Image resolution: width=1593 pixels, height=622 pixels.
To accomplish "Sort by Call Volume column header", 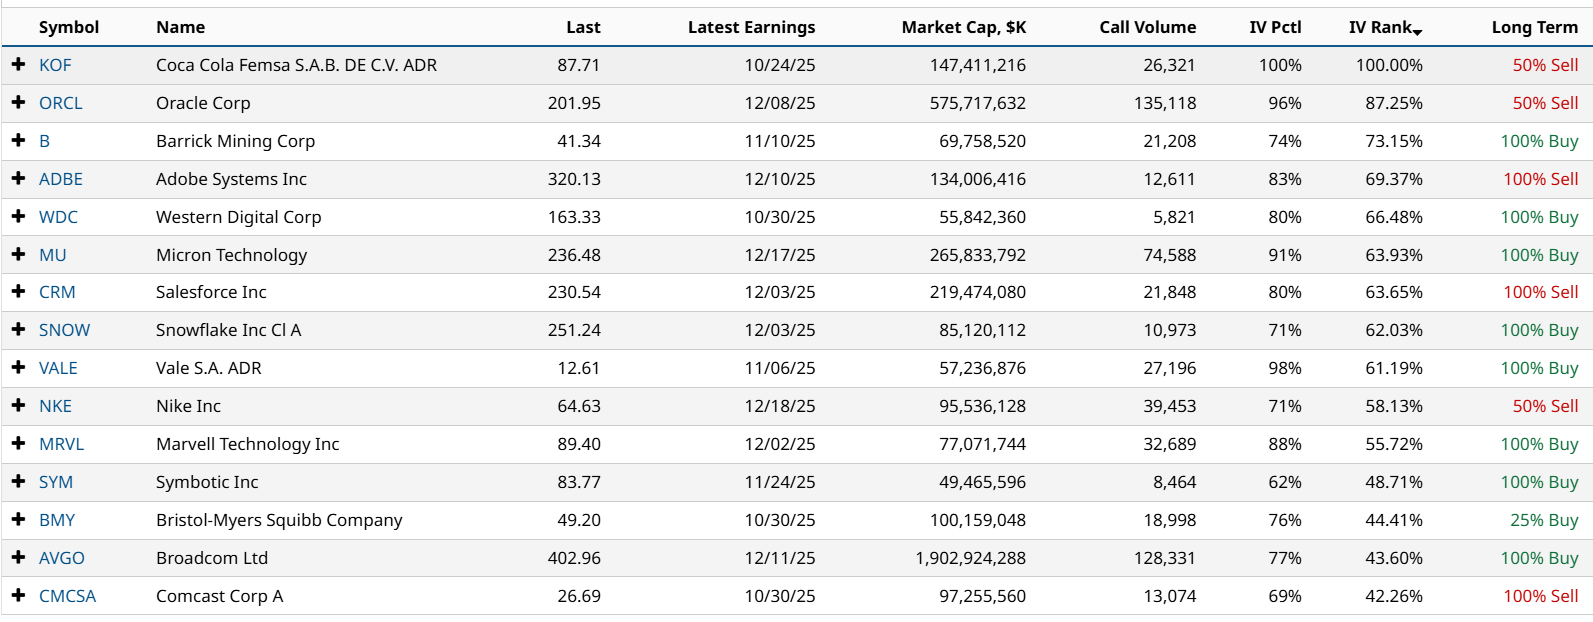I will (1147, 27).
